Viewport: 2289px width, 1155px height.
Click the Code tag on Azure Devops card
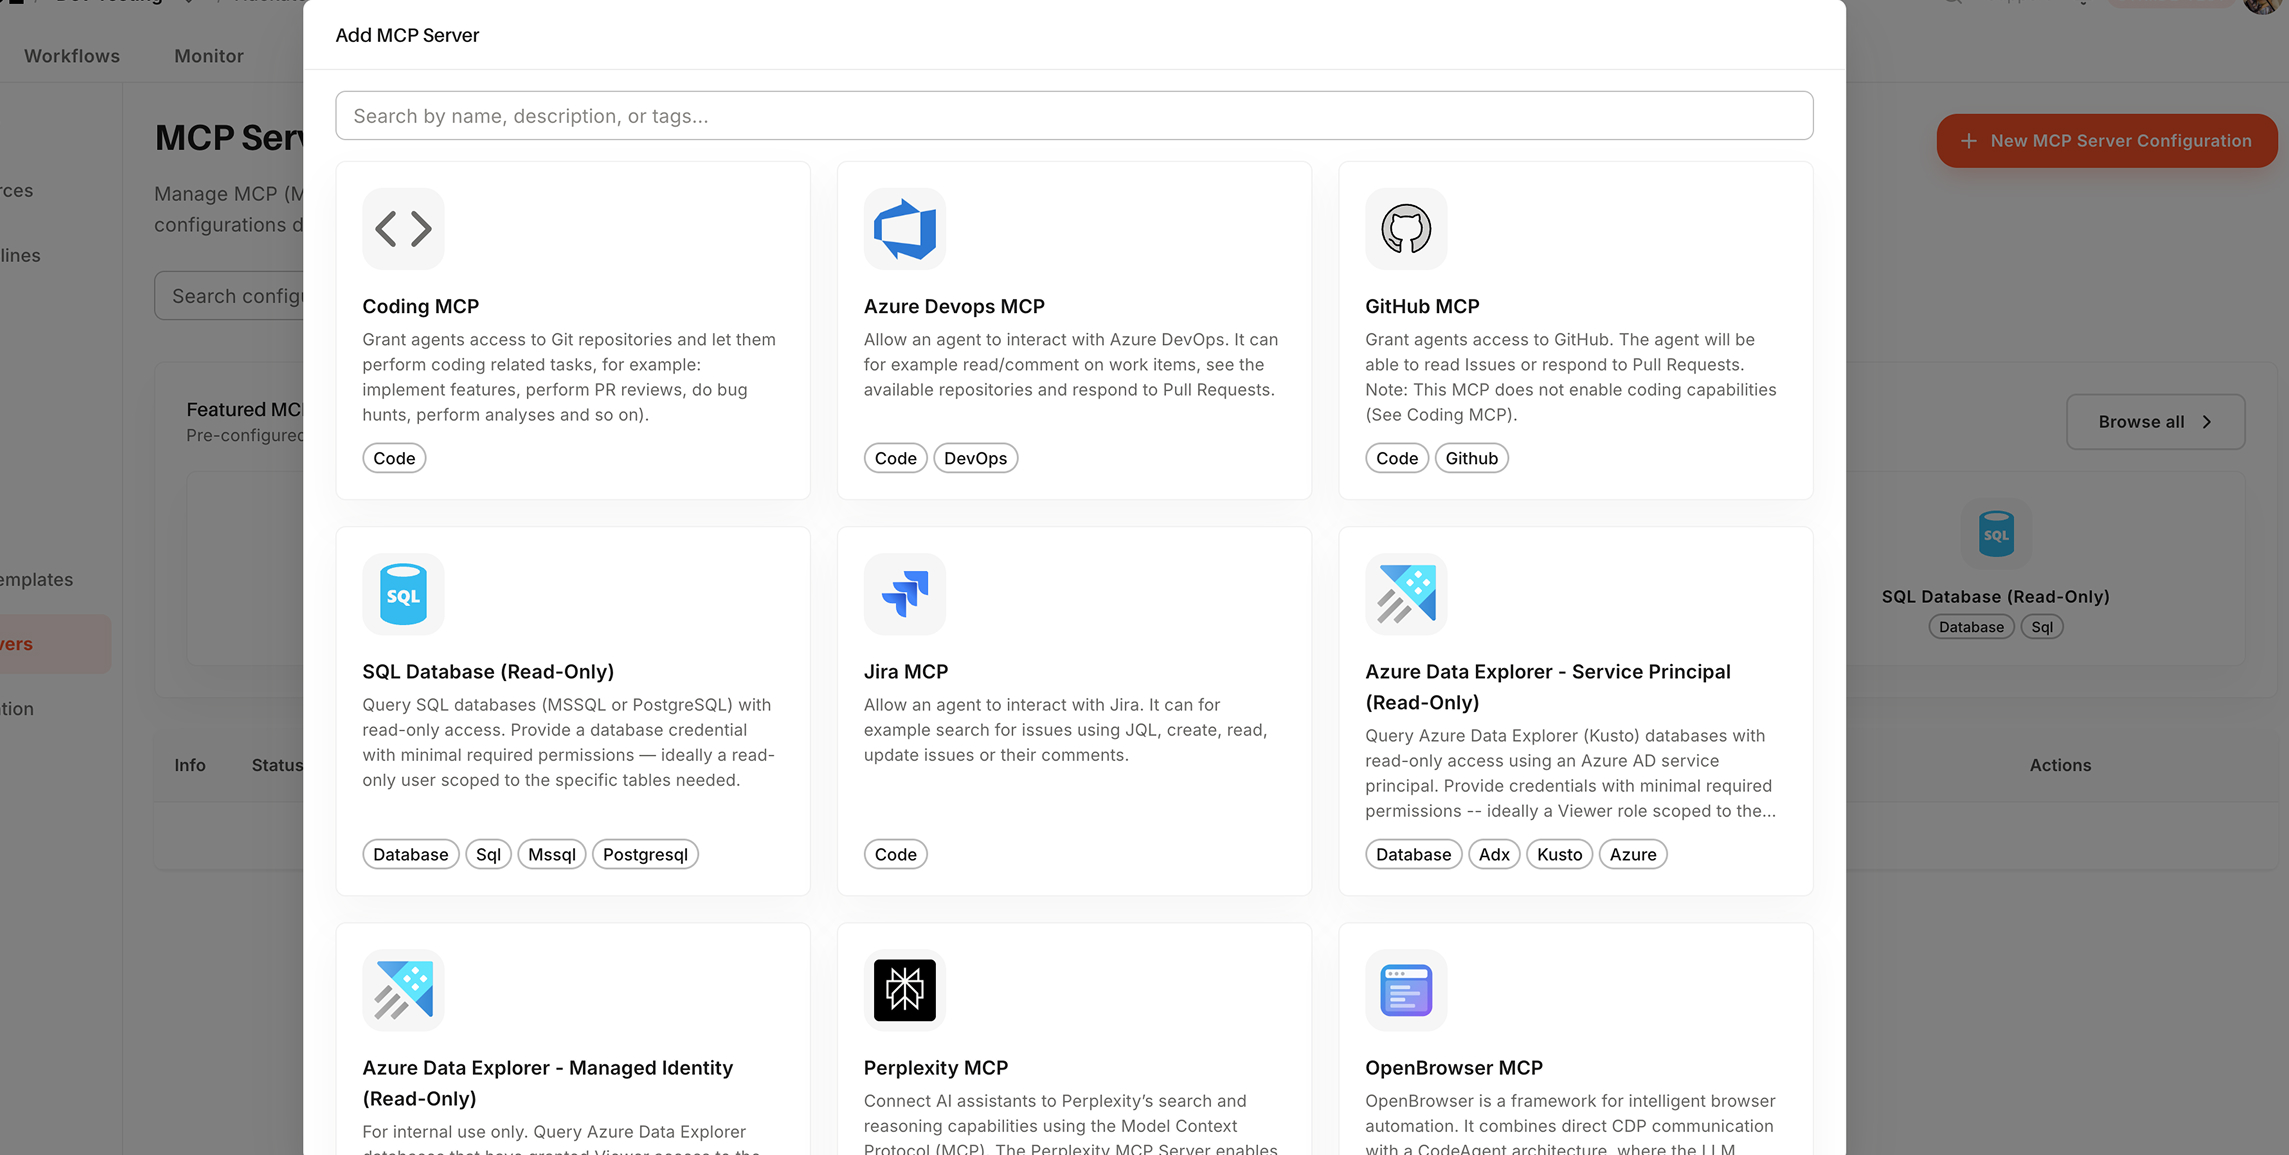tap(895, 458)
